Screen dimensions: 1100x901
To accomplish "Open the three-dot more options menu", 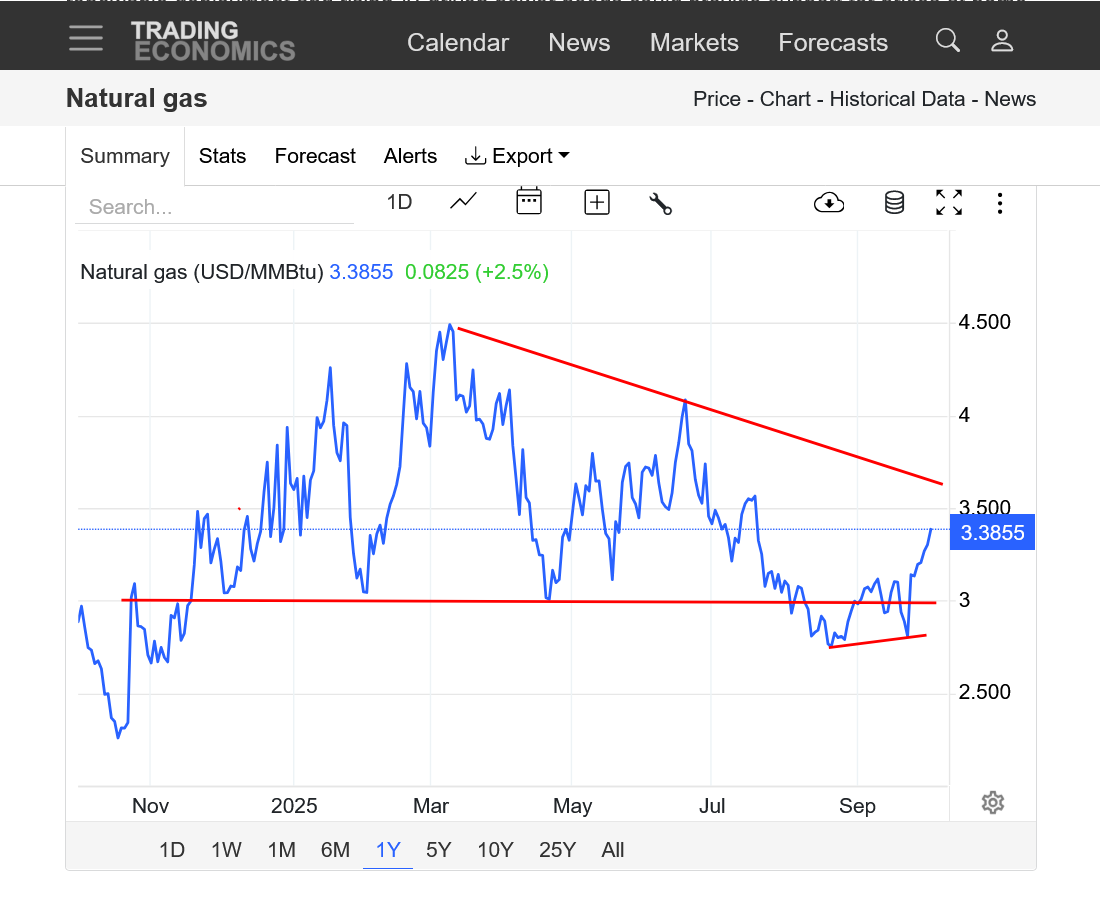I will coord(1000,204).
